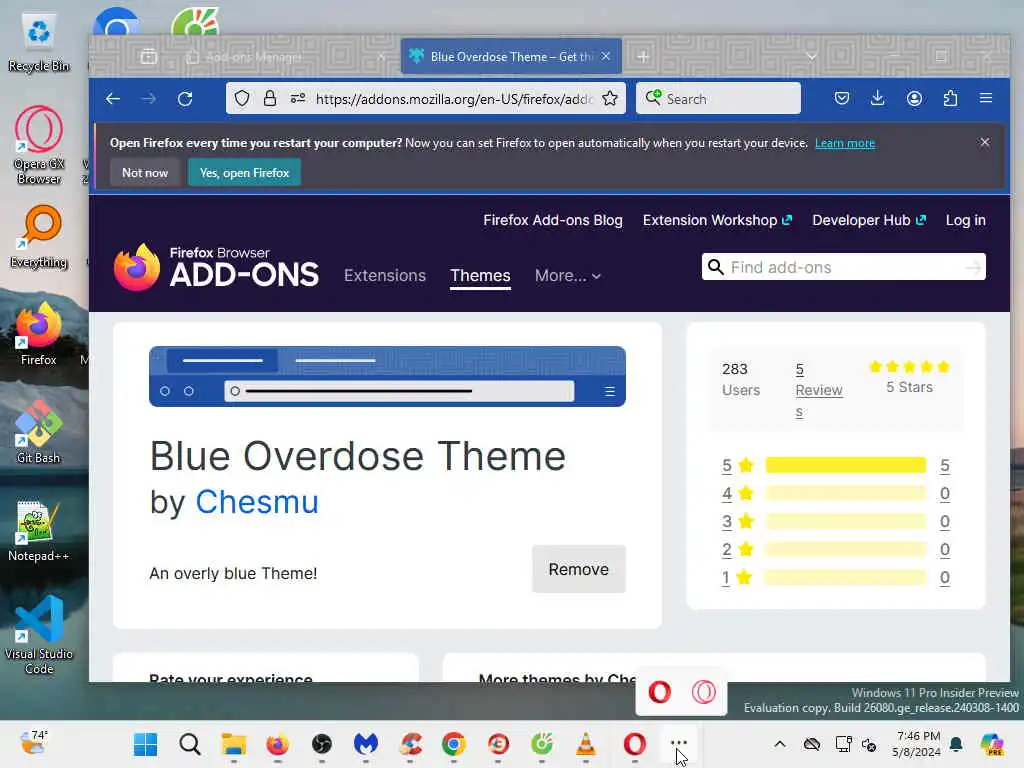Select the Blue Overdose Theme tab
This screenshot has width=1024, height=768.
[x=511, y=57]
